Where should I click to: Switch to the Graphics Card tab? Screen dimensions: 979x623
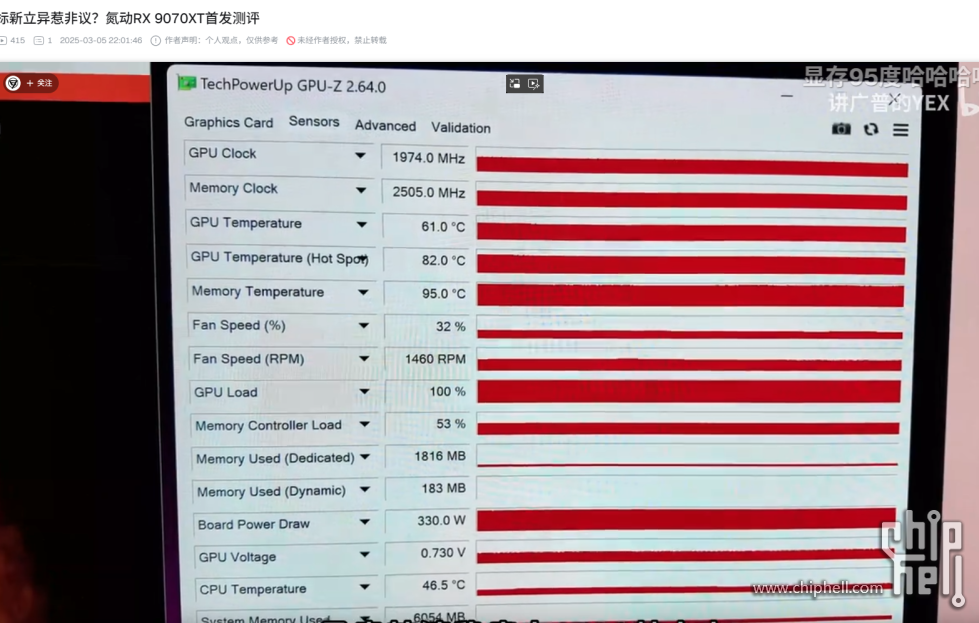[229, 122]
